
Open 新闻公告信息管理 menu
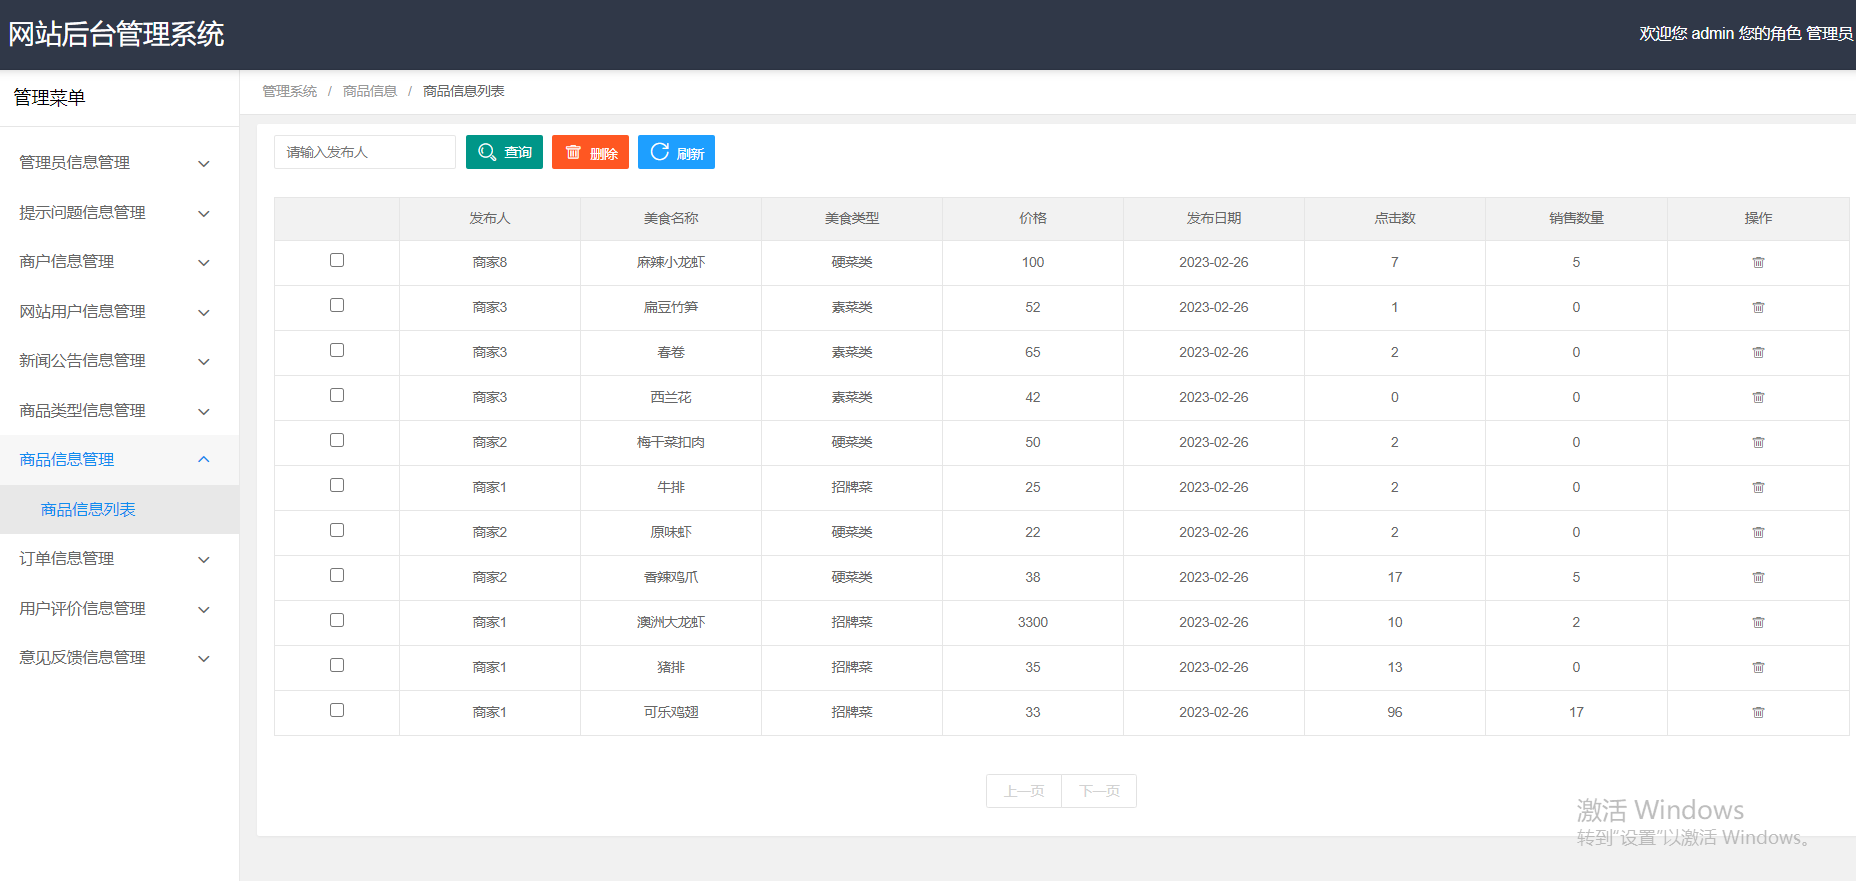point(119,361)
